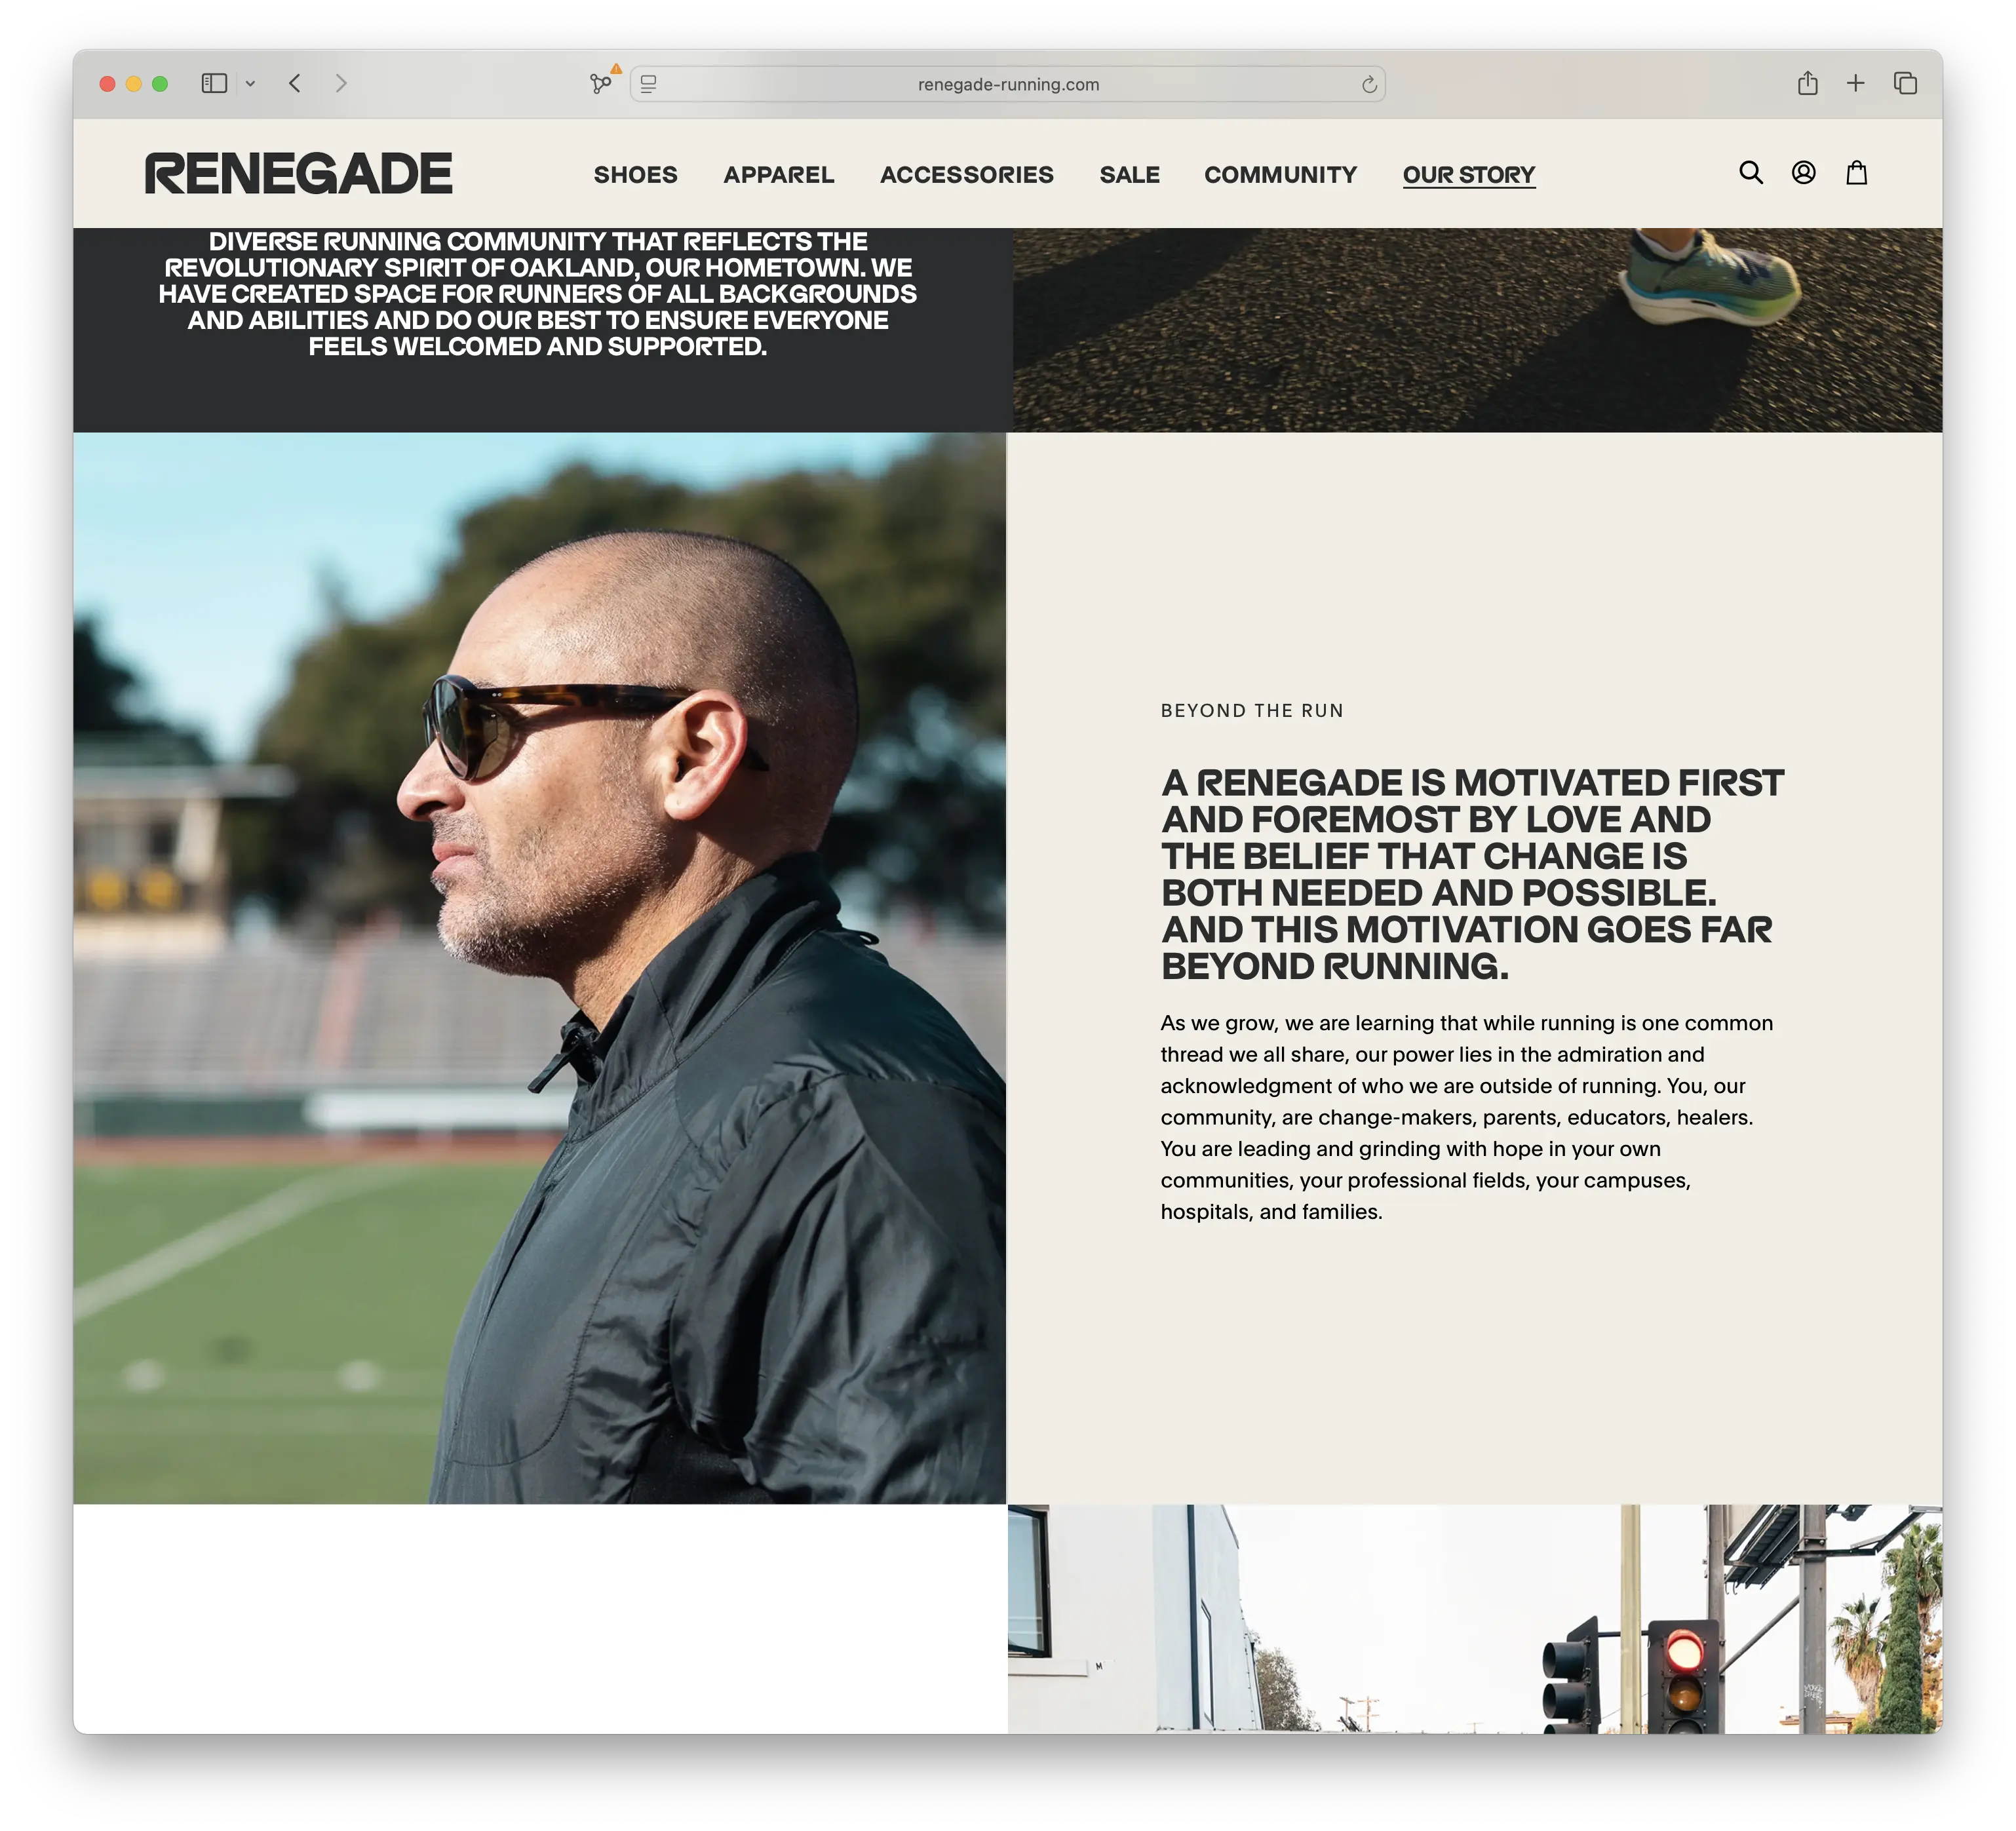This screenshot has height=1831, width=2016.
Task: Go forward to next page
Action: pyautogui.click(x=341, y=83)
